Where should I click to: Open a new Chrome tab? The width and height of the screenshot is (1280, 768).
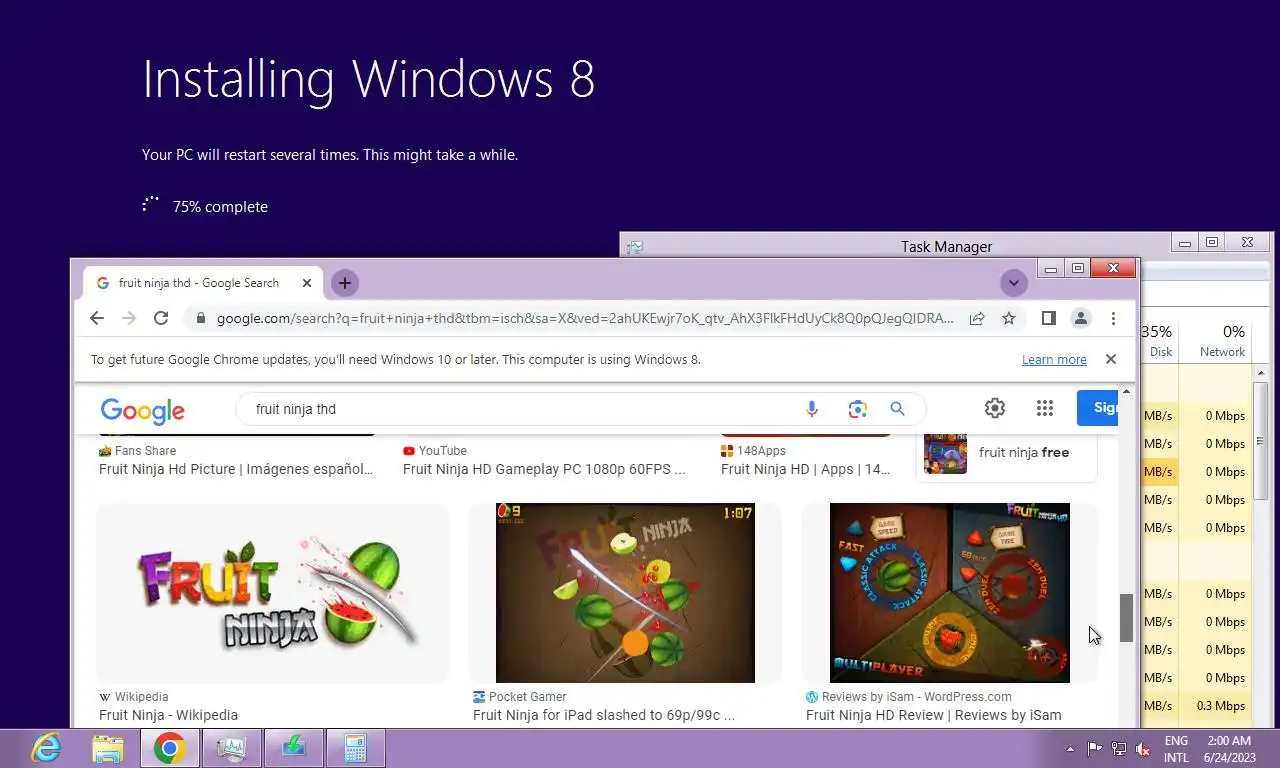click(x=345, y=283)
